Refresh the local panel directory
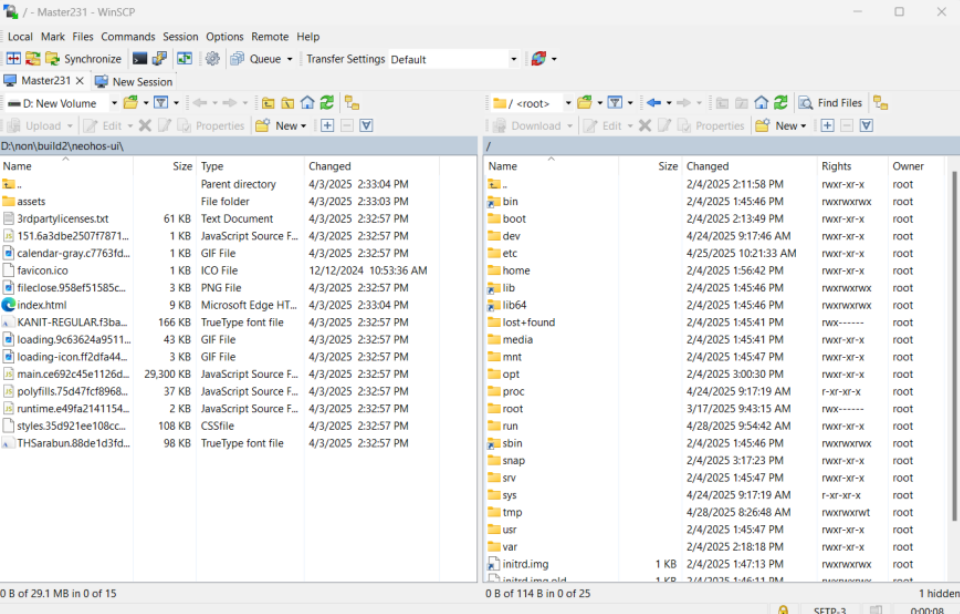 pos(327,103)
